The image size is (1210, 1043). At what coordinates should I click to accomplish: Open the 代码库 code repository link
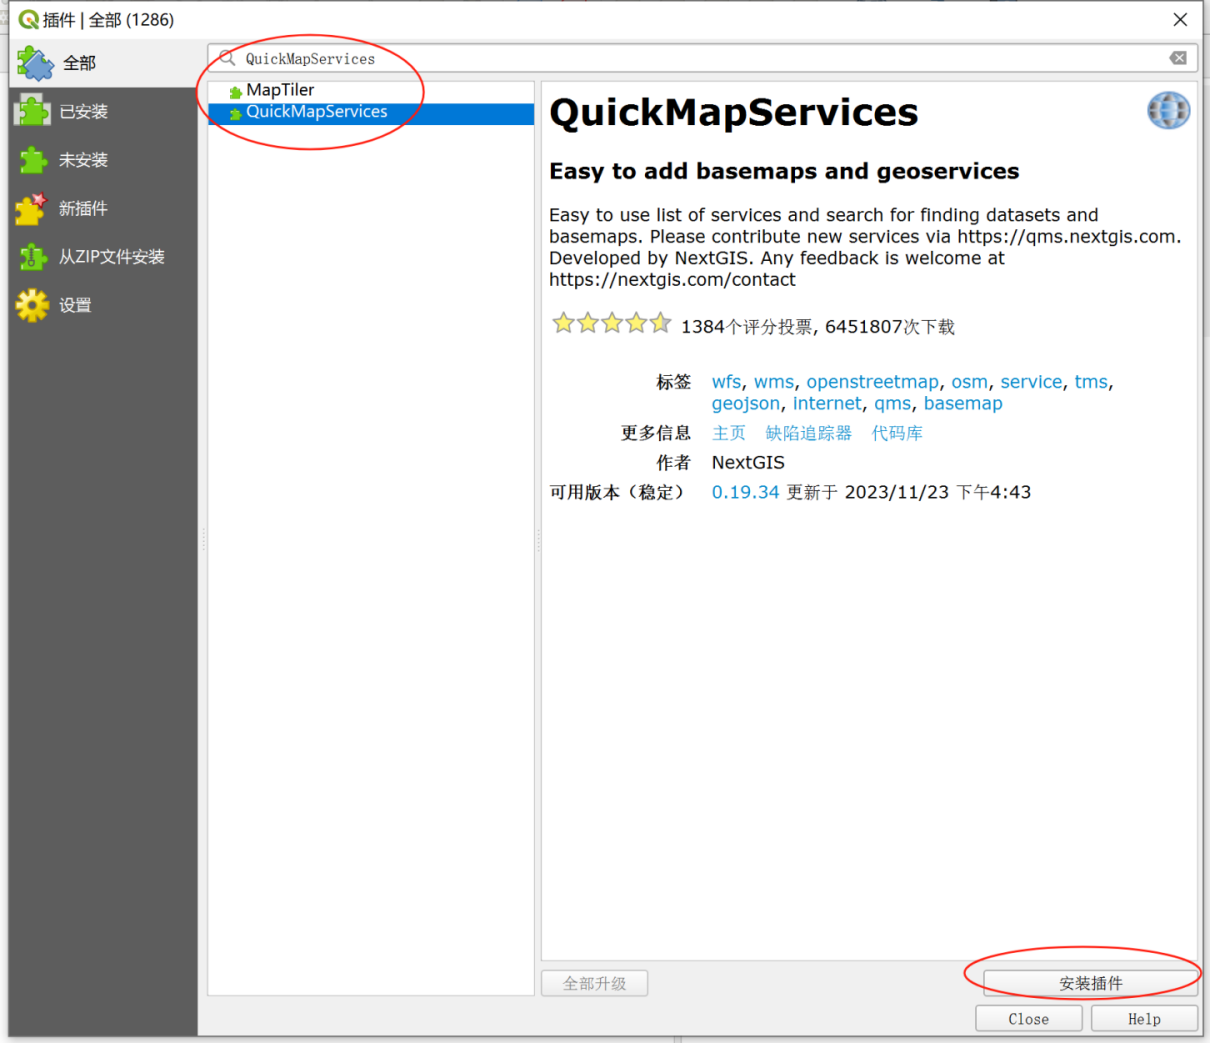point(897,433)
